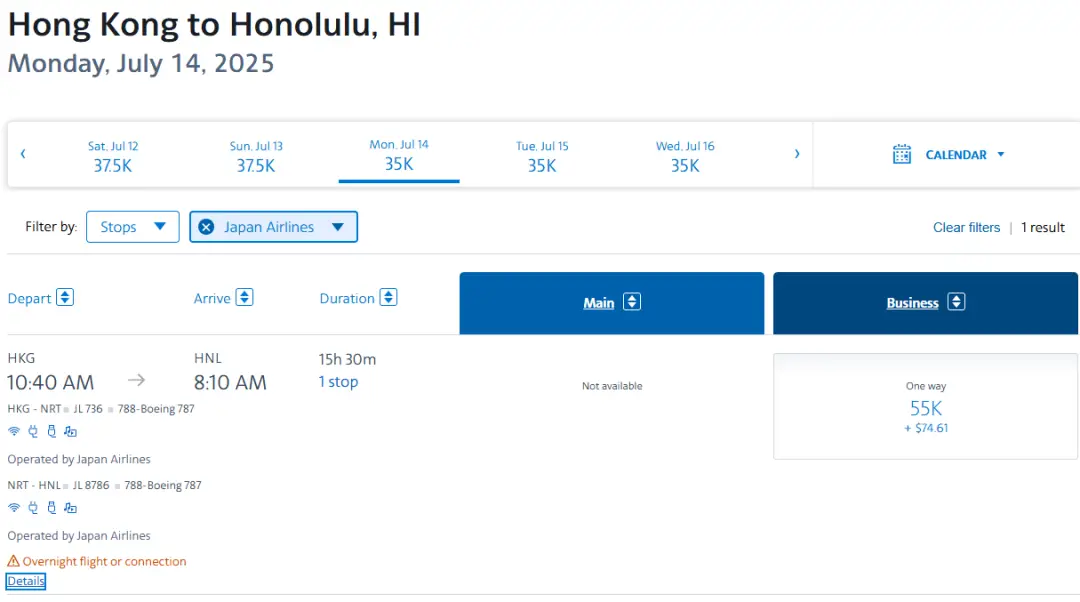Click the entertainment icon for HKG-NRT segment
The height and width of the screenshot is (602, 1080).
(70, 432)
